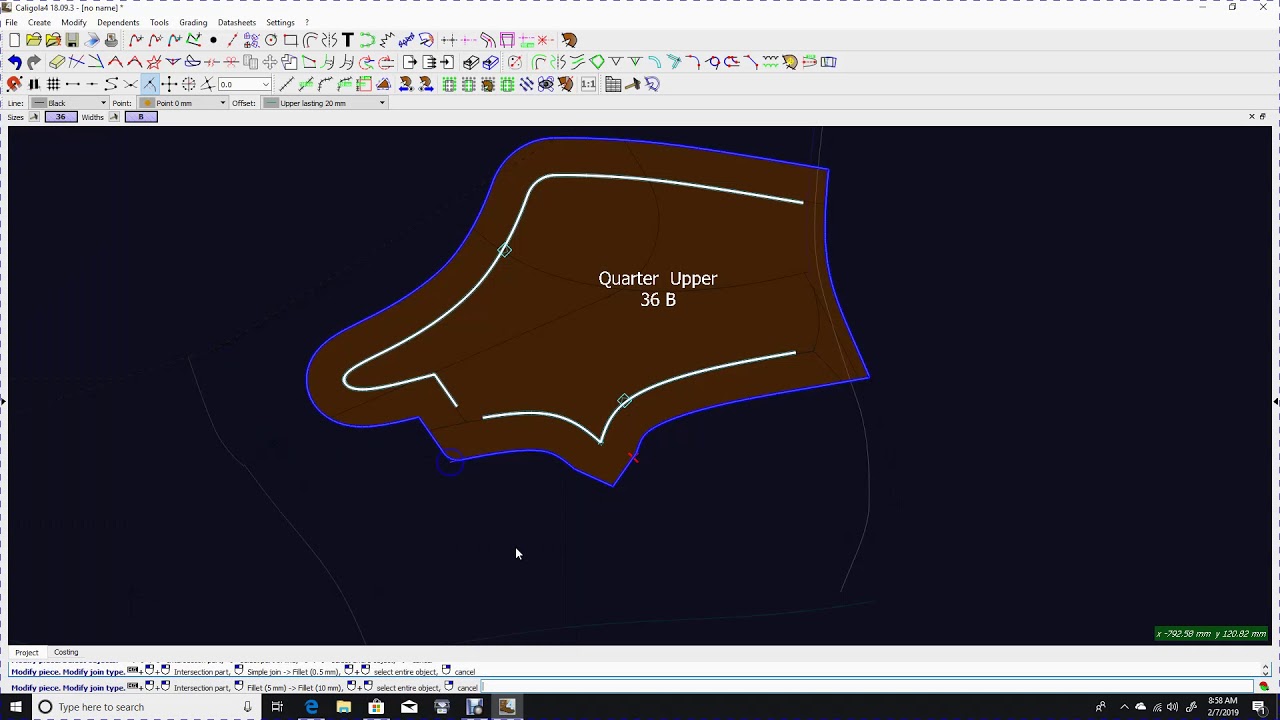This screenshot has height=720, width=1280.
Task: Toggle the red magnet snap icon
Action: pyautogui.click(x=14, y=84)
